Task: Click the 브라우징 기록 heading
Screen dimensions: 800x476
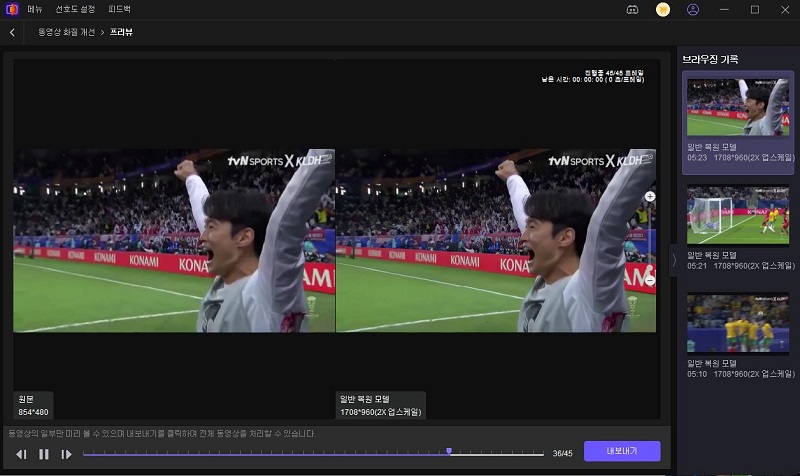Action: coord(710,59)
